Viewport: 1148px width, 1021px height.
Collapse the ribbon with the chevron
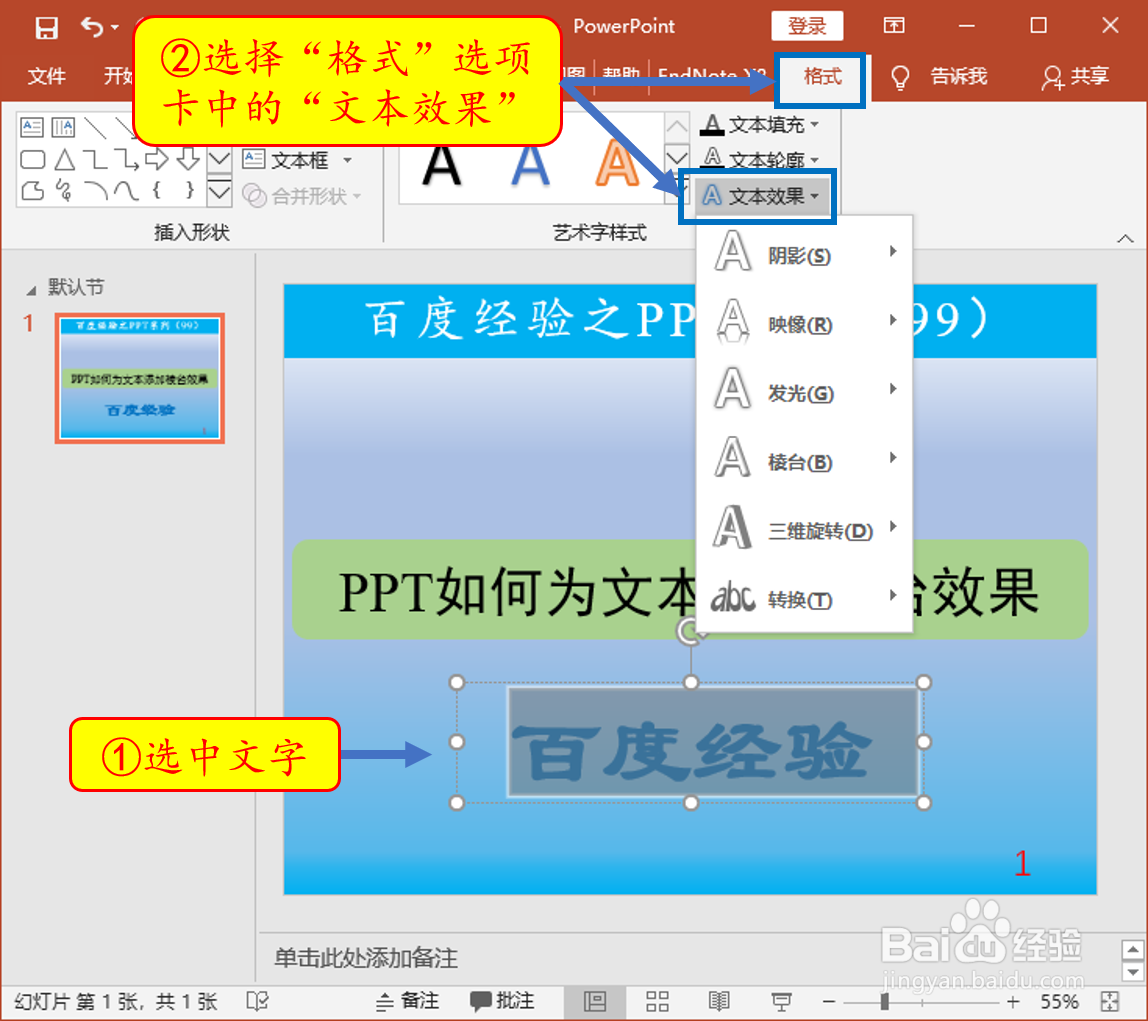(x=1125, y=239)
